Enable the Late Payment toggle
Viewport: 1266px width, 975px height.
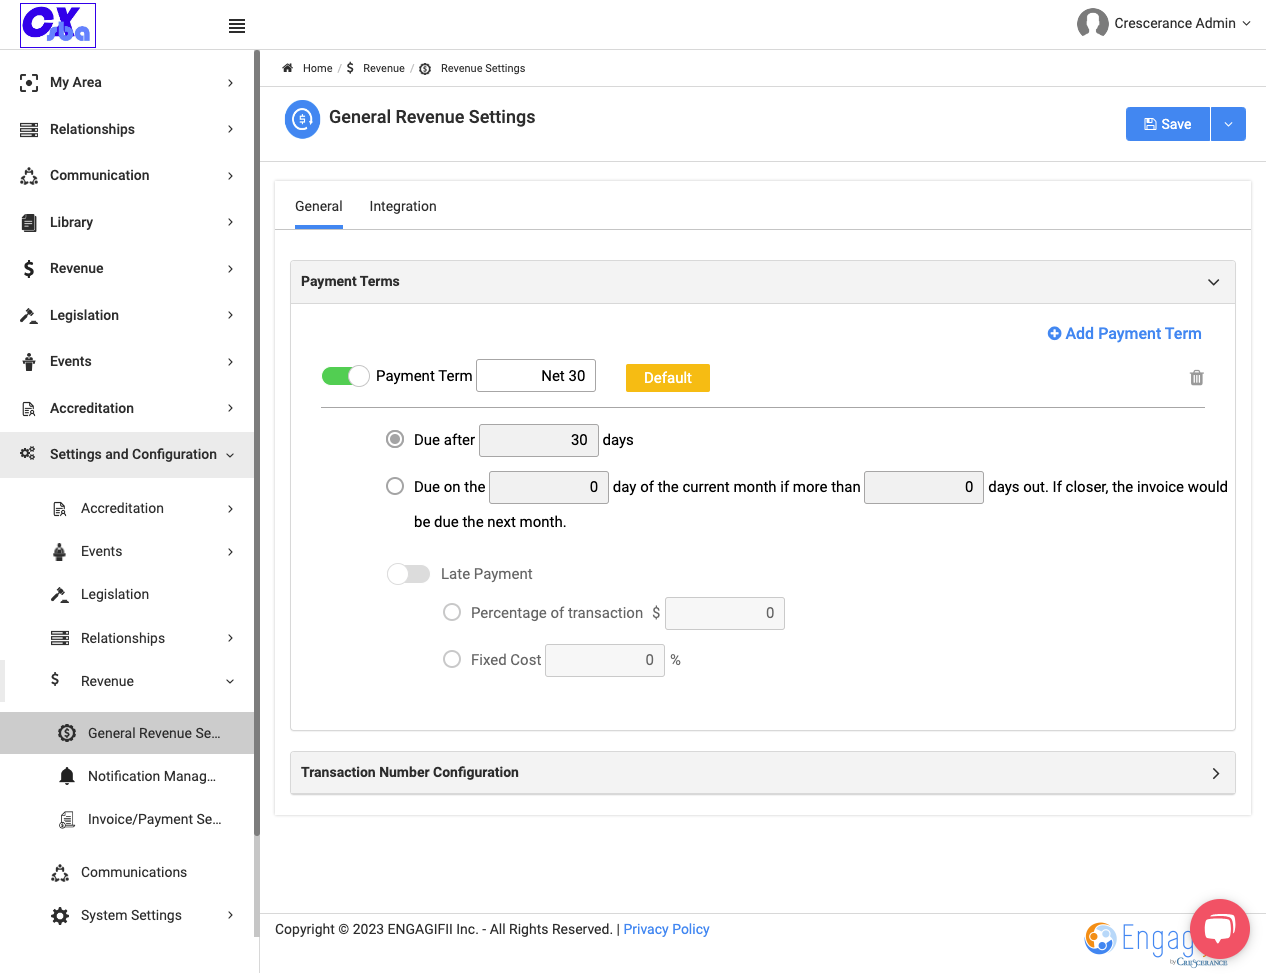pos(408,574)
